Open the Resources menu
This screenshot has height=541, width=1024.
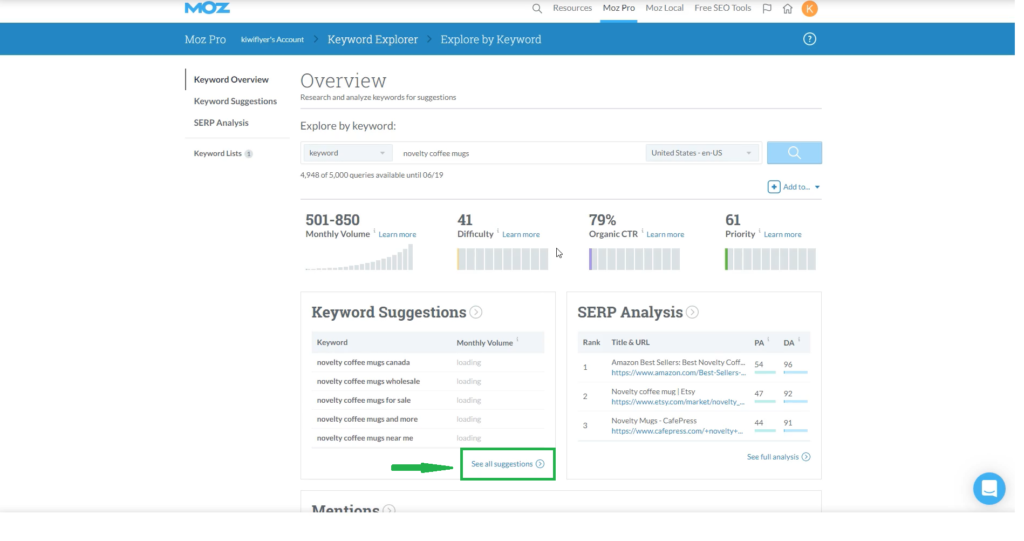[572, 8]
